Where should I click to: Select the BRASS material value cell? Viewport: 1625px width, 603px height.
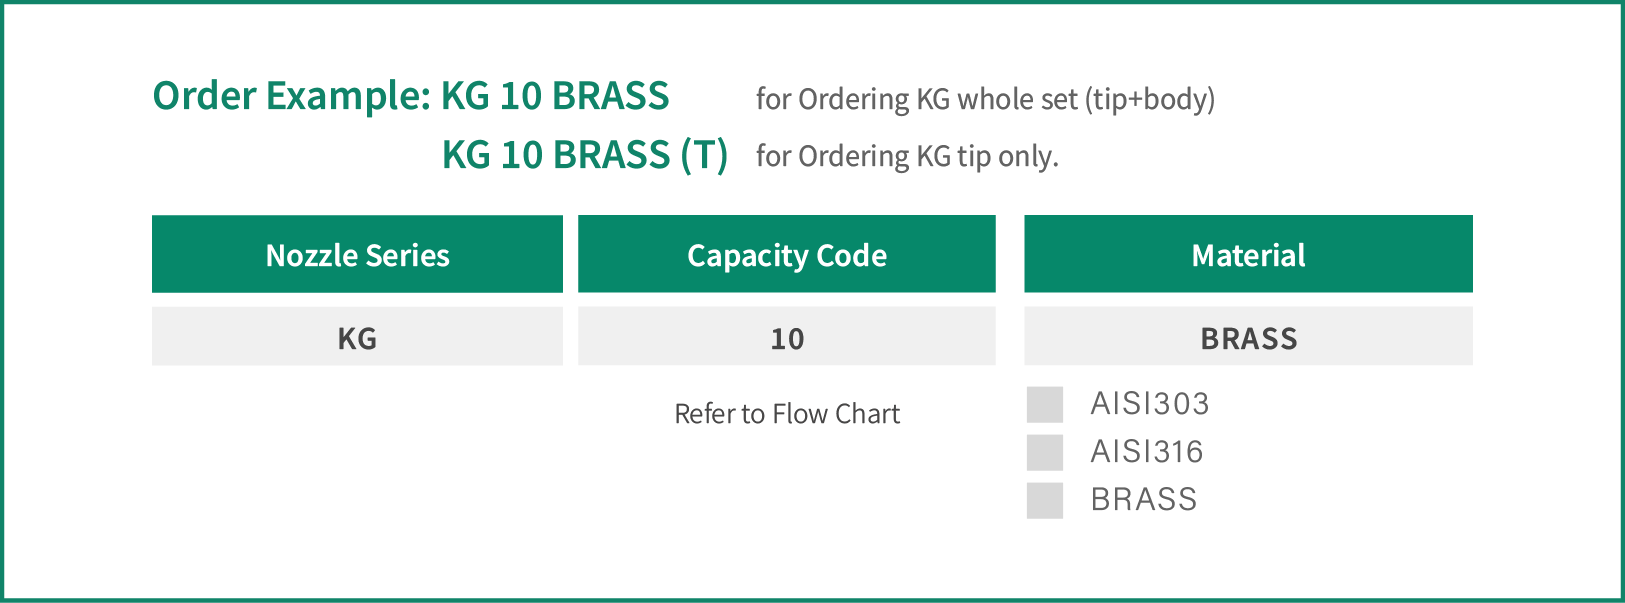coord(1248,337)
